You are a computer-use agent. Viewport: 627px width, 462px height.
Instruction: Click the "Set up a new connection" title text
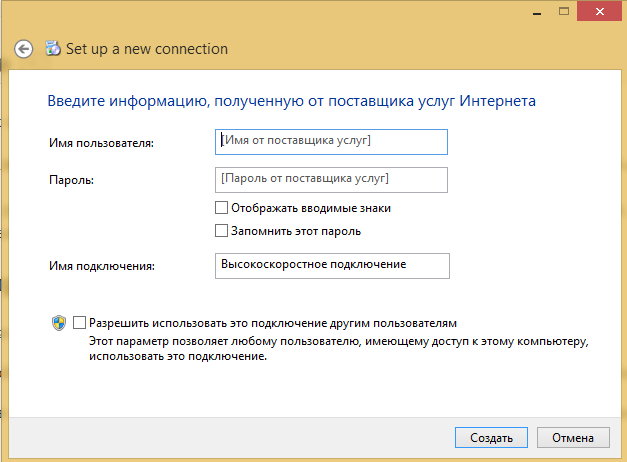click(147, 49)
